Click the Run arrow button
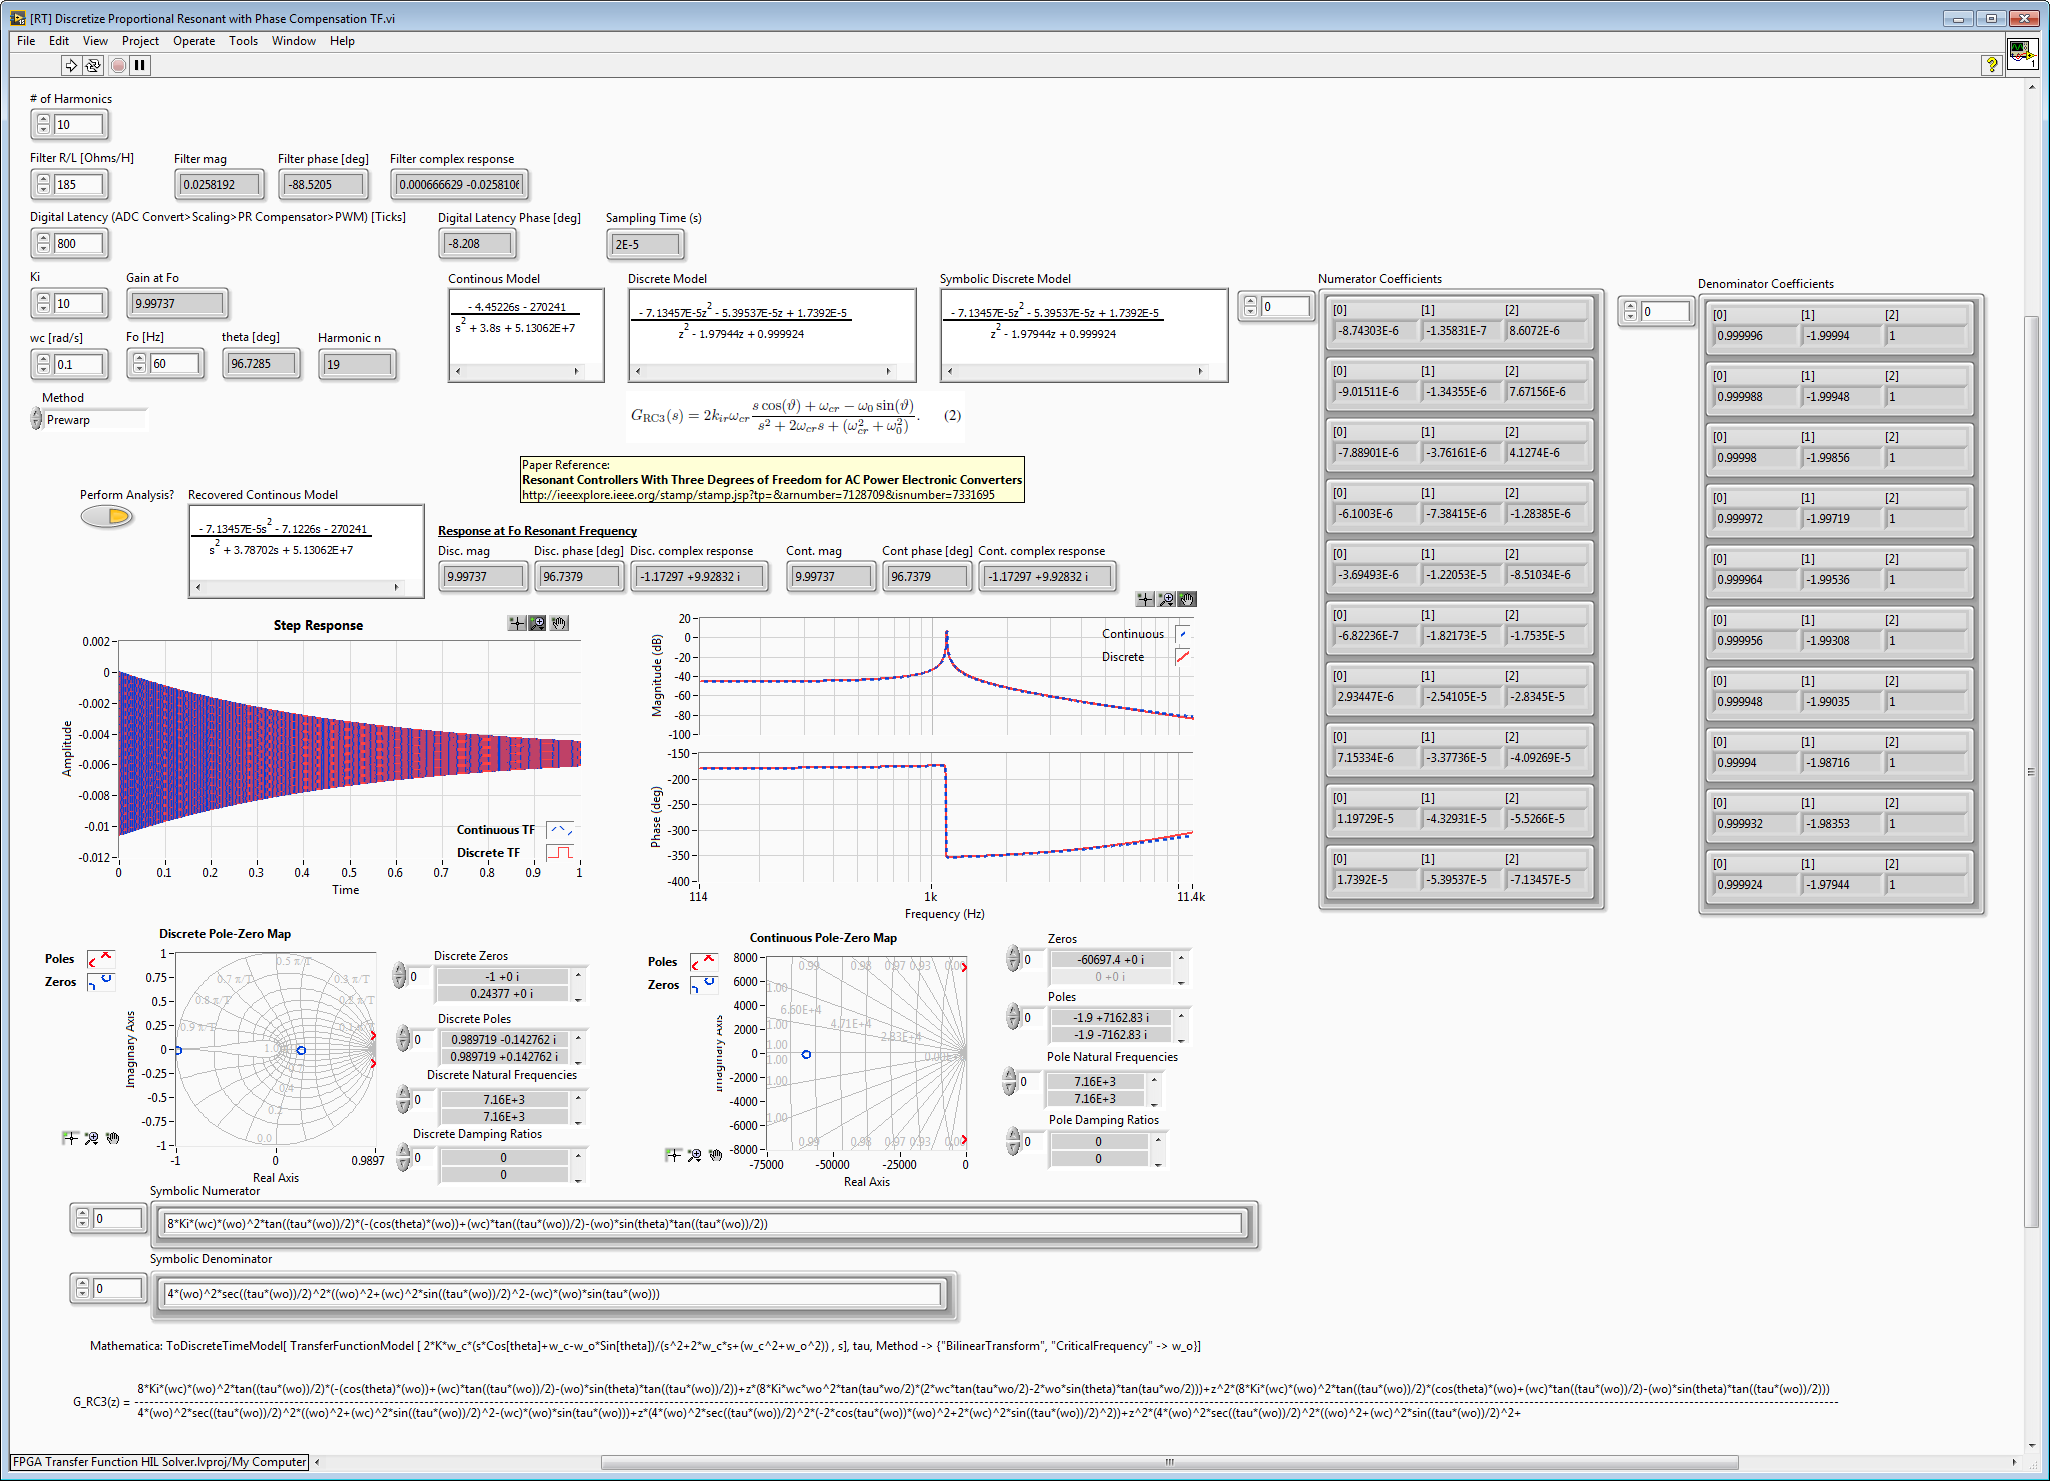 tap(71, 65)
